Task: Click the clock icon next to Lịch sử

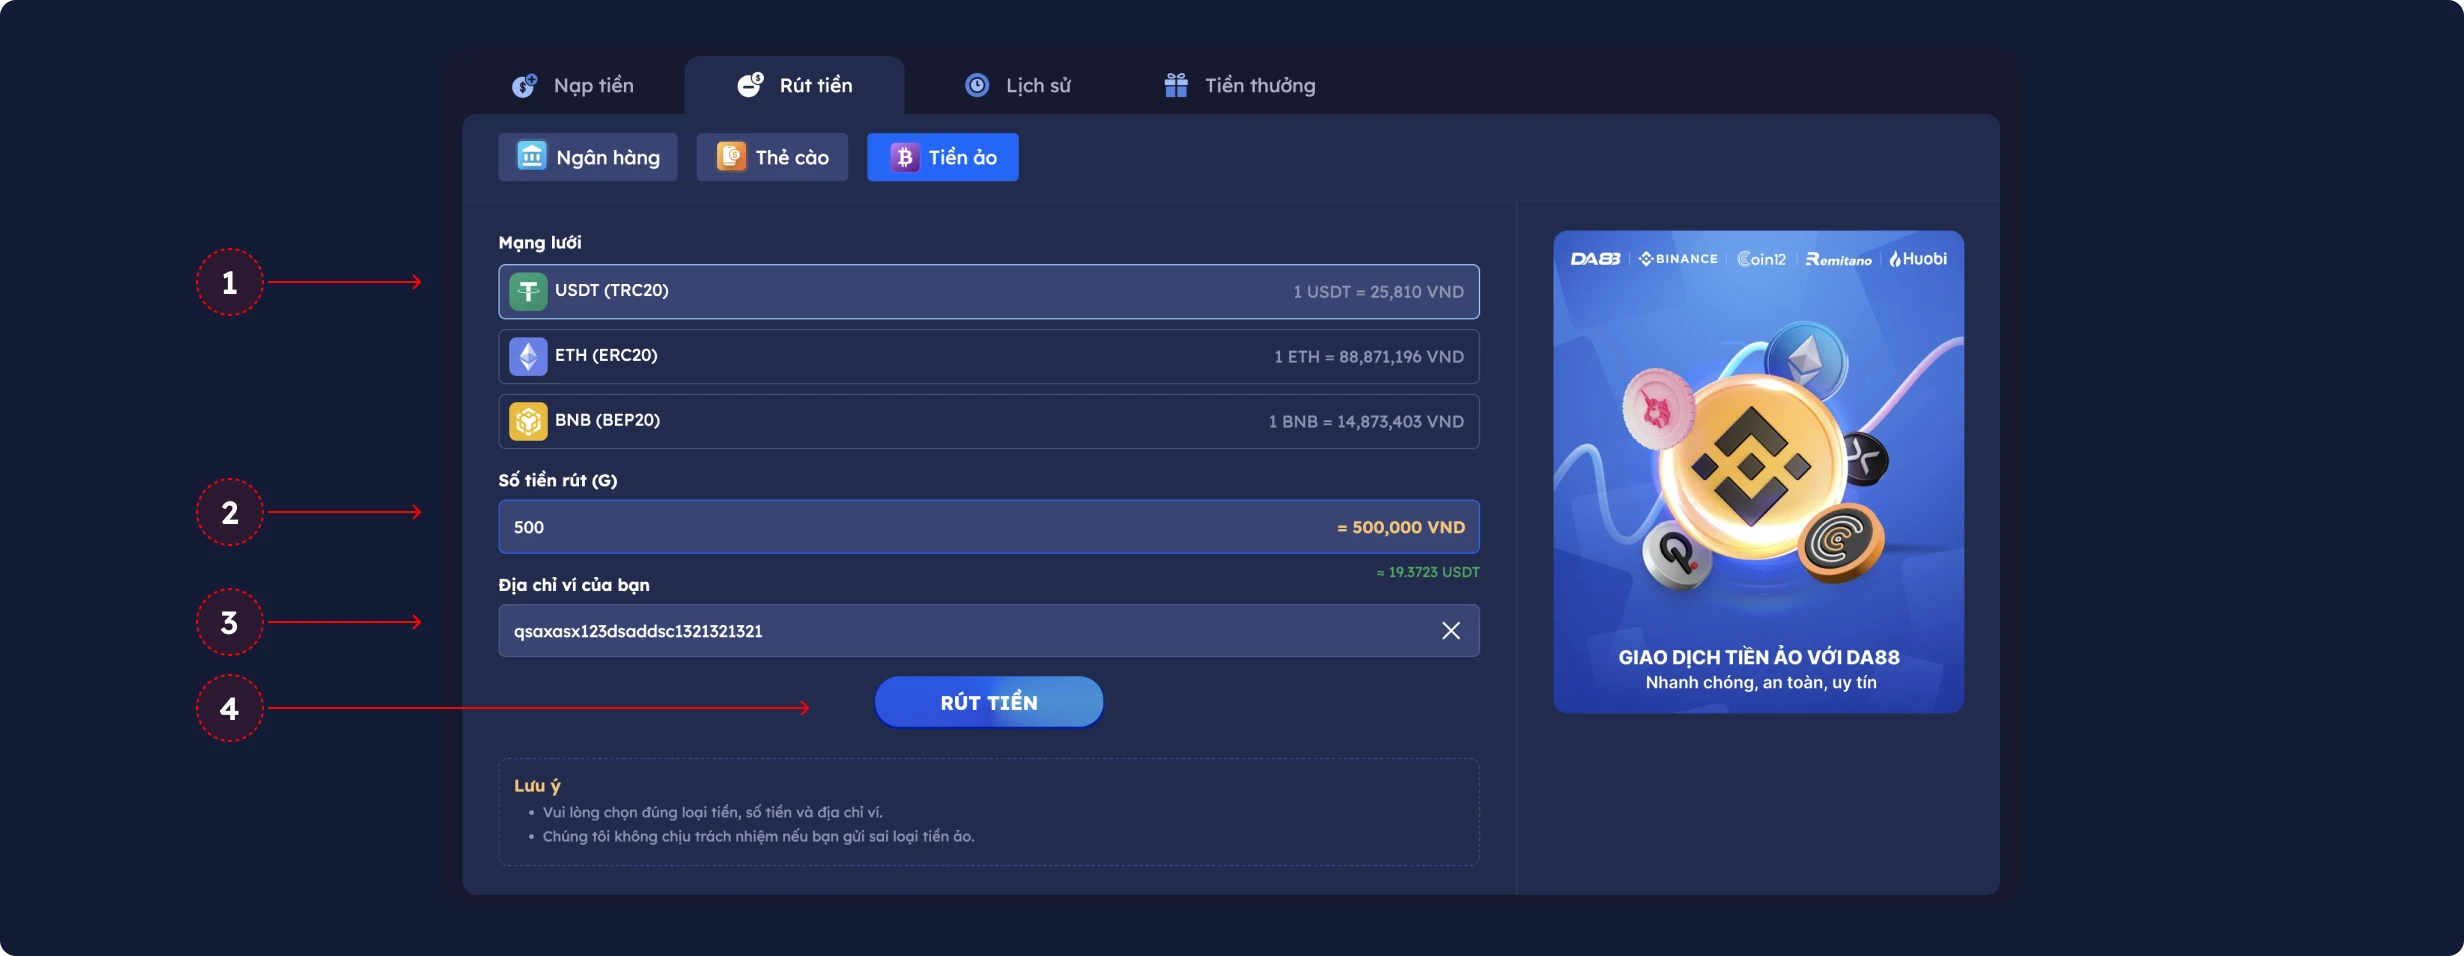Action: pyautogui.click(x=977, y=85)
